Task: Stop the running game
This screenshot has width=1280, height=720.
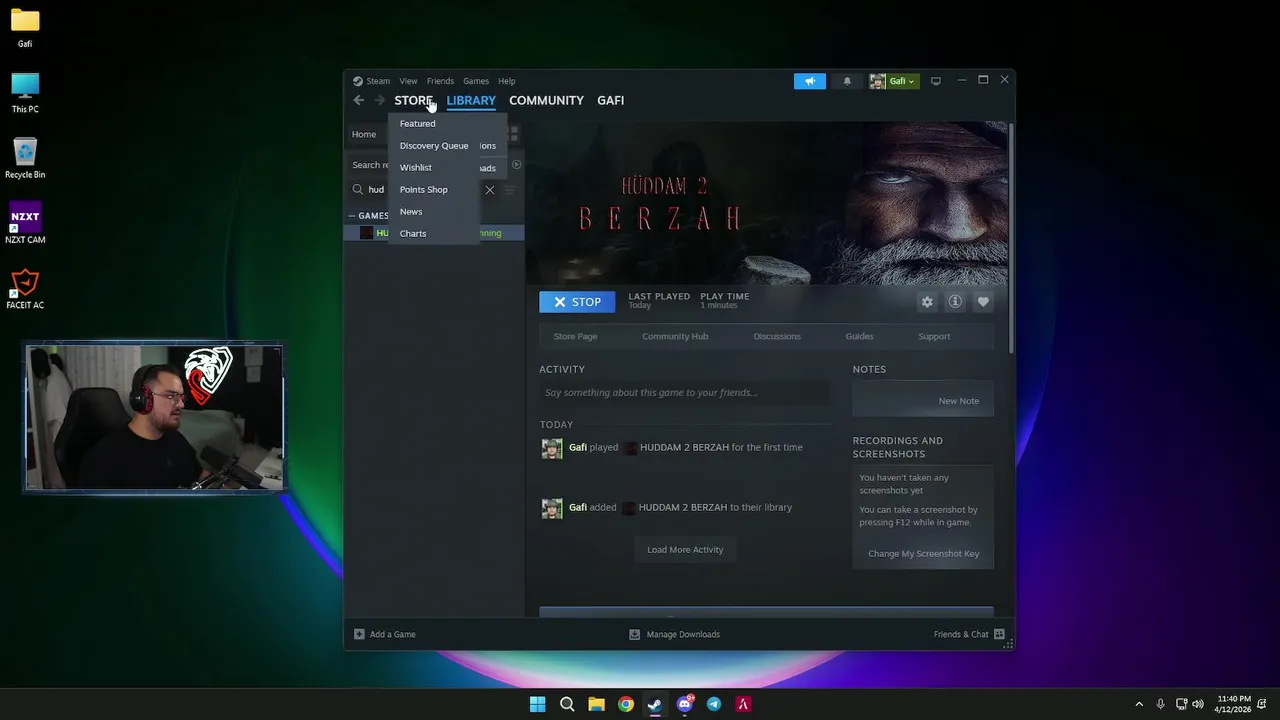Action: pyautogui.click(x=577, y=302)
